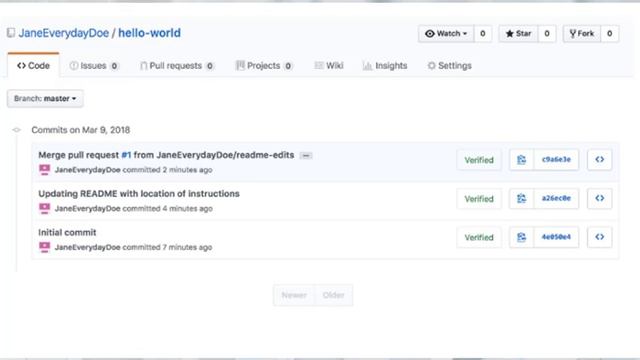This screenshot has width=640, height=360.
Task: Click Verified badge on commit a26ec0e
Action: [x=479, y=199]
